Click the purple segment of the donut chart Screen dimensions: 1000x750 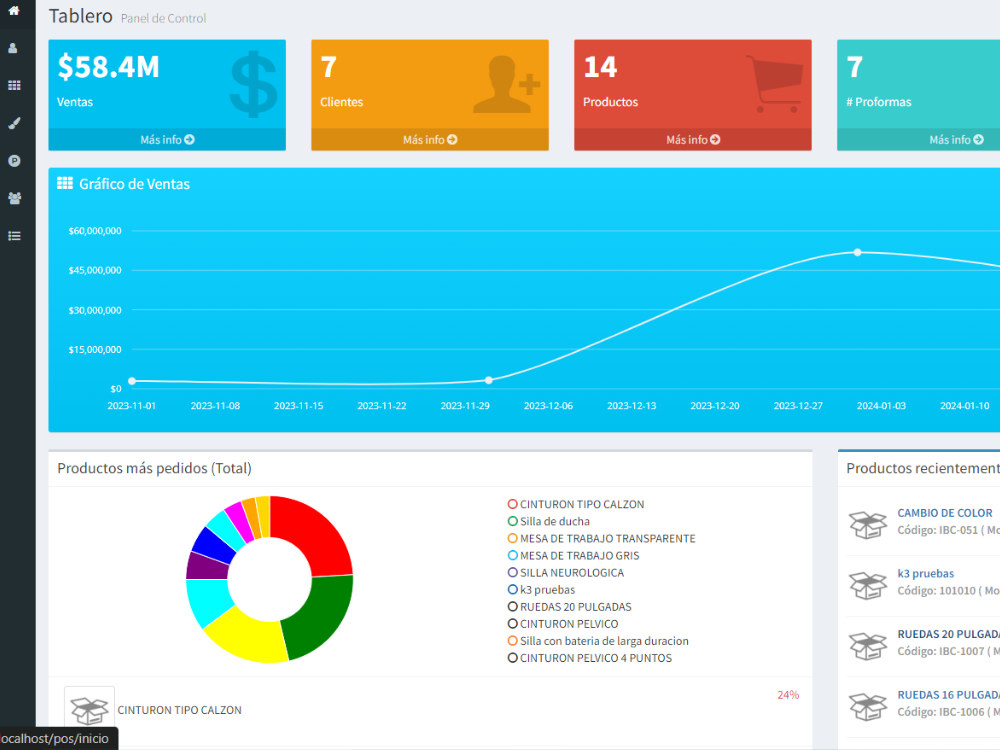coord(205,566)
